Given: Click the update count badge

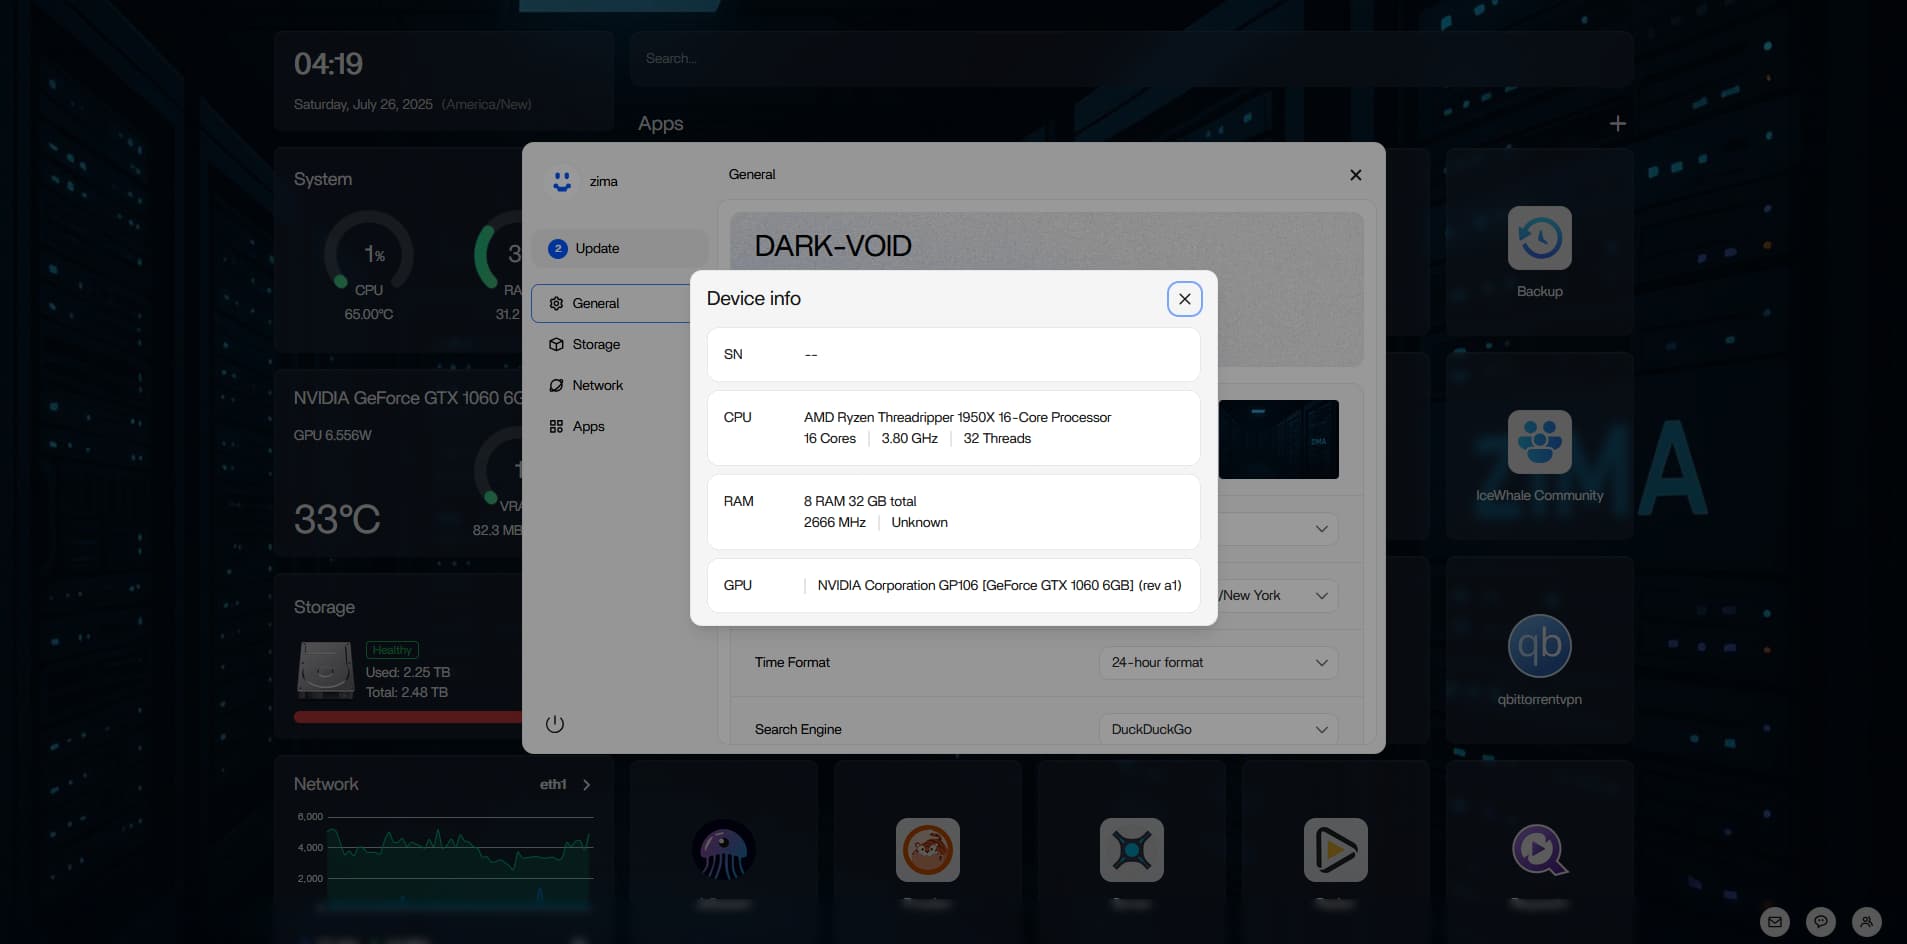Looking at the screenshot, I should tap(558, 248).
